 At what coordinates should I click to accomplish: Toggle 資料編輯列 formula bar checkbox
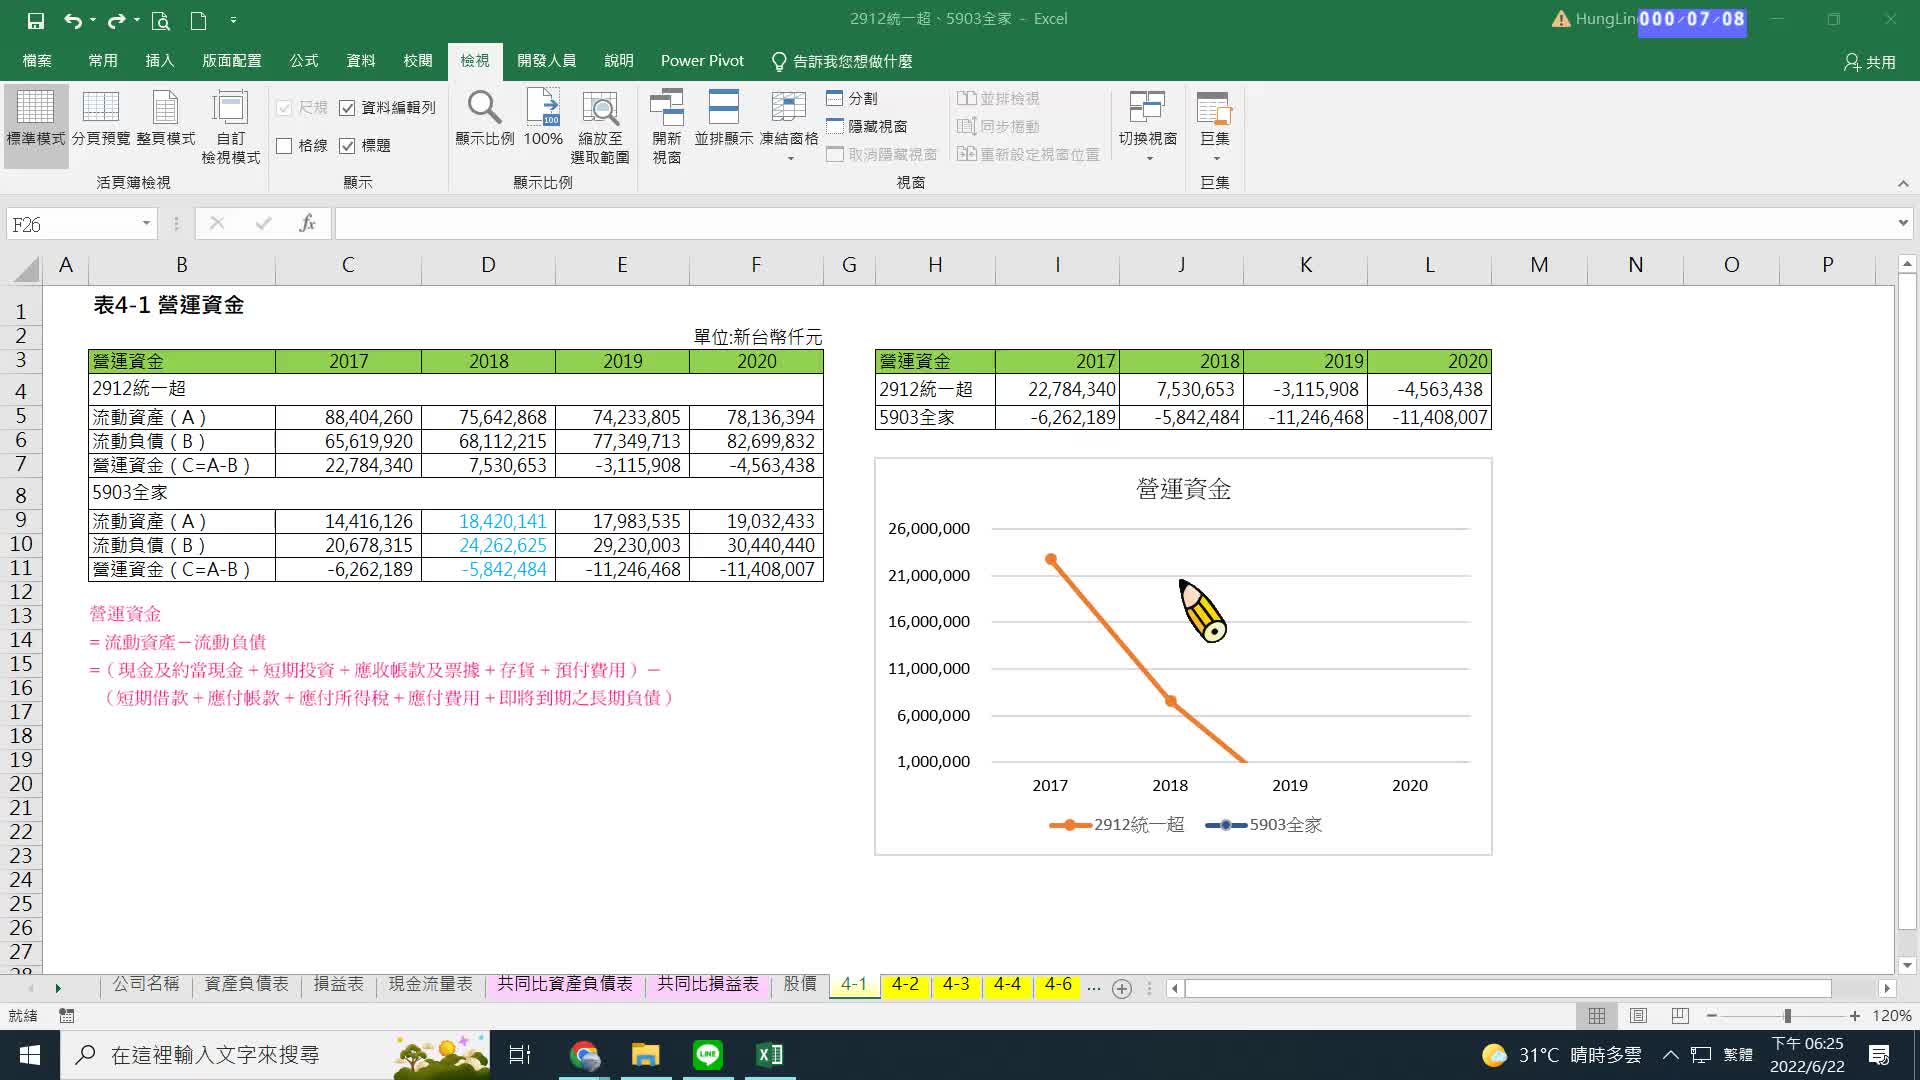347,108
